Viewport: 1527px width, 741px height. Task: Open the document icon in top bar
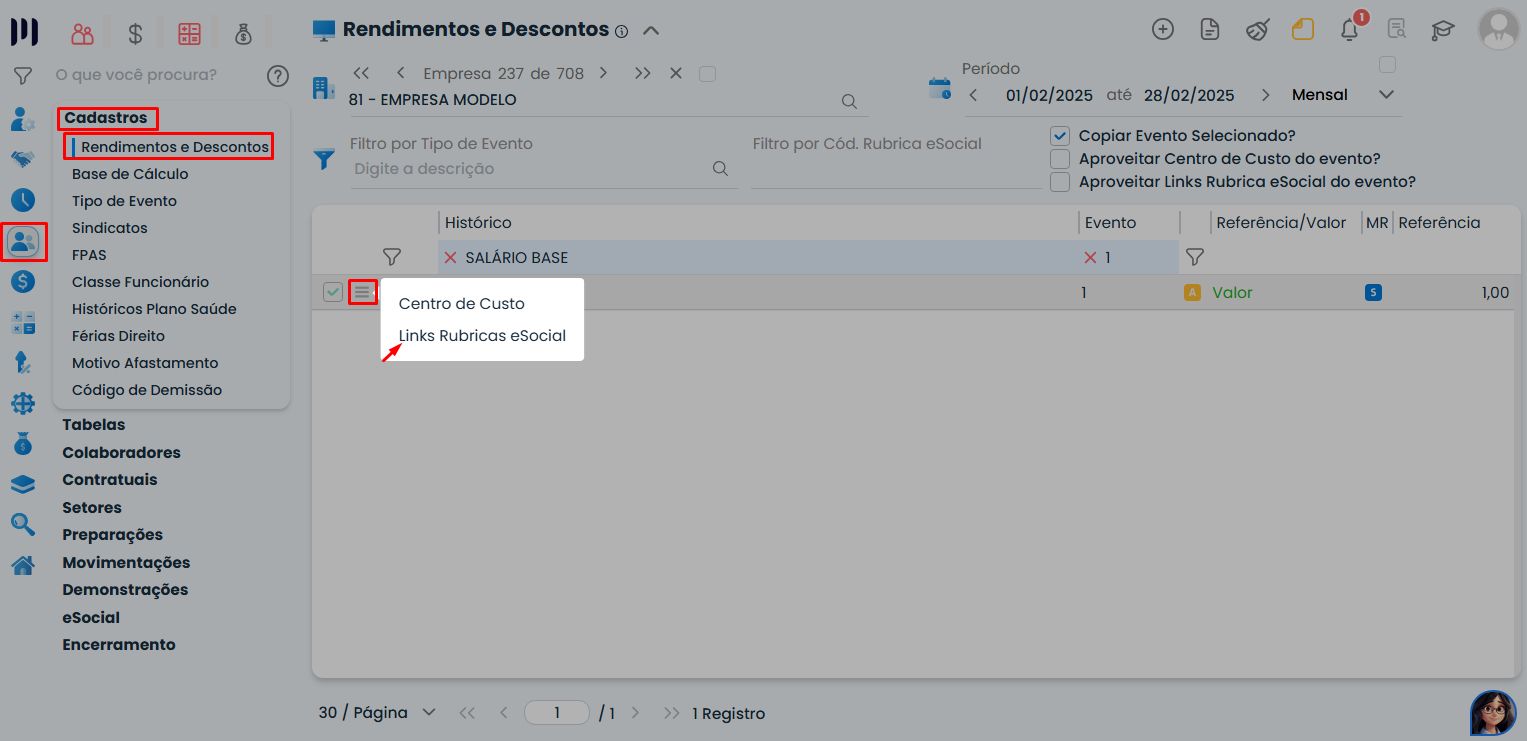1210,29
